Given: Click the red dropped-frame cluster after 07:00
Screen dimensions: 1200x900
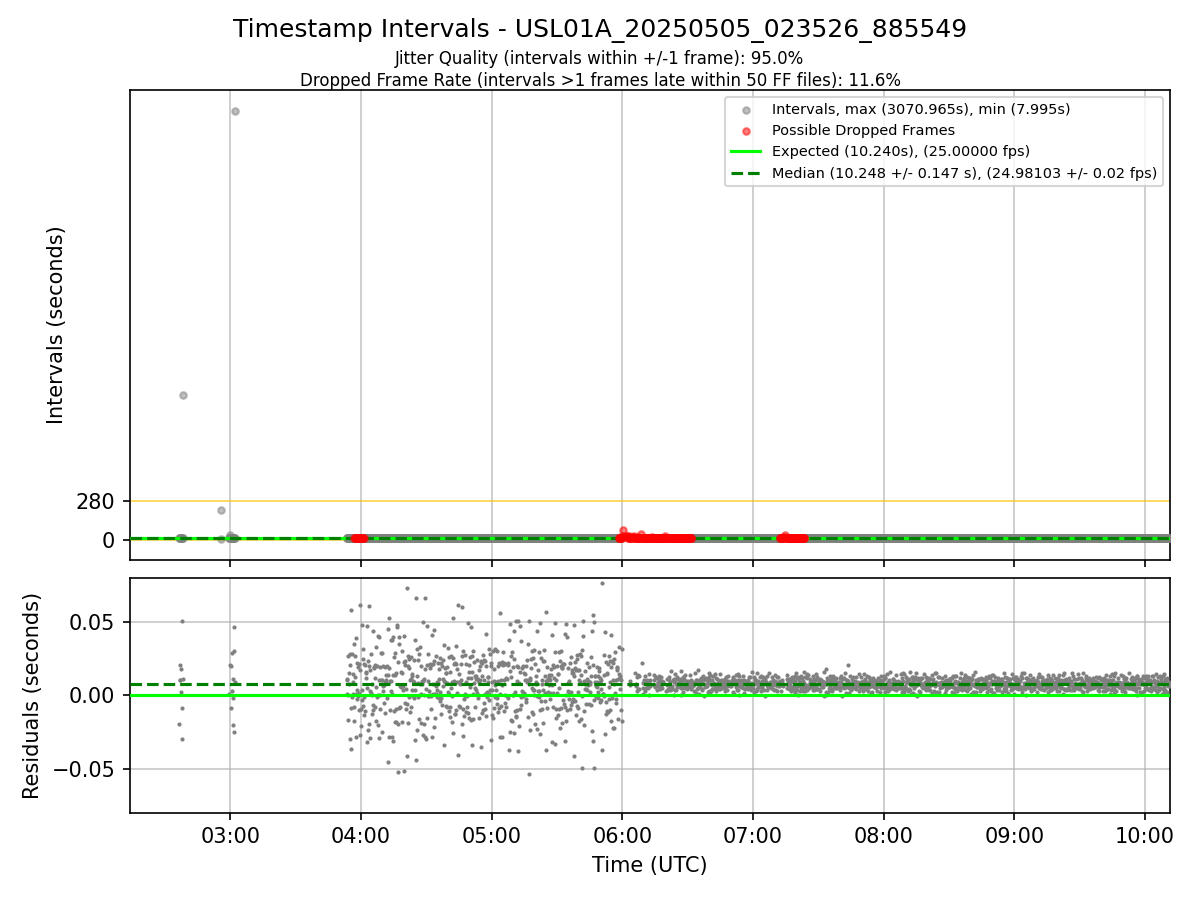Looking at the screenshot, I should click(793, 538).
